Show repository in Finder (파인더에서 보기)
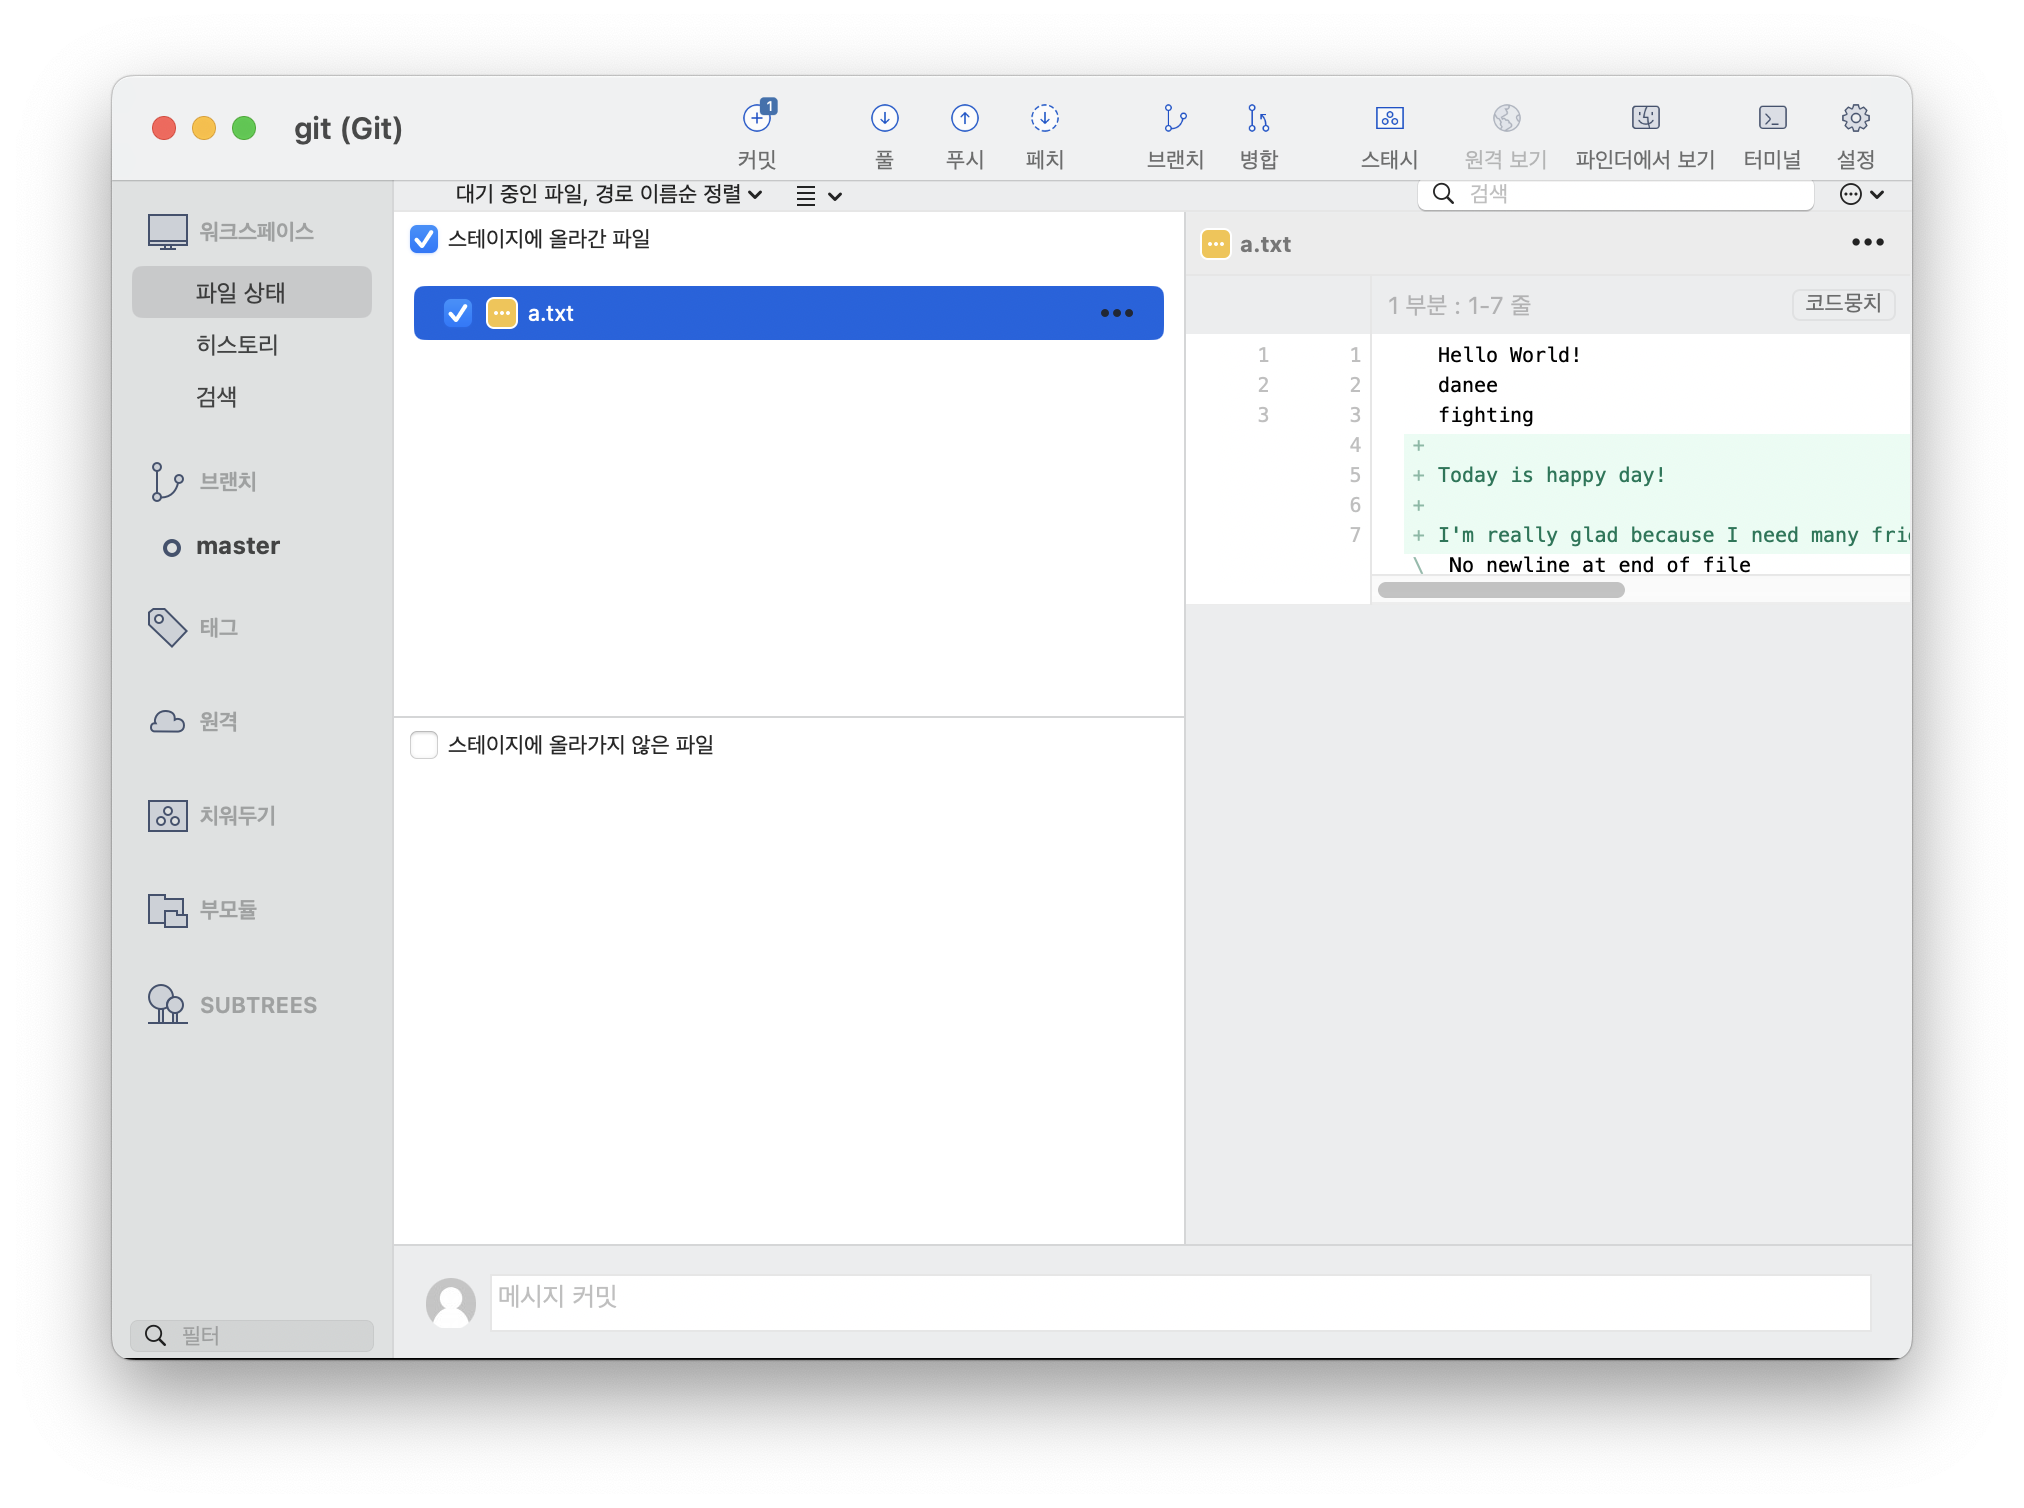This screenshot has height=1508, width=2024. [1645, 119]
